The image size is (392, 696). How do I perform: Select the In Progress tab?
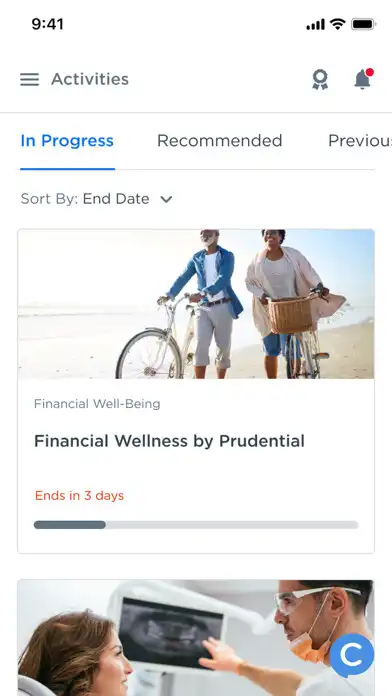pos(67,141)
